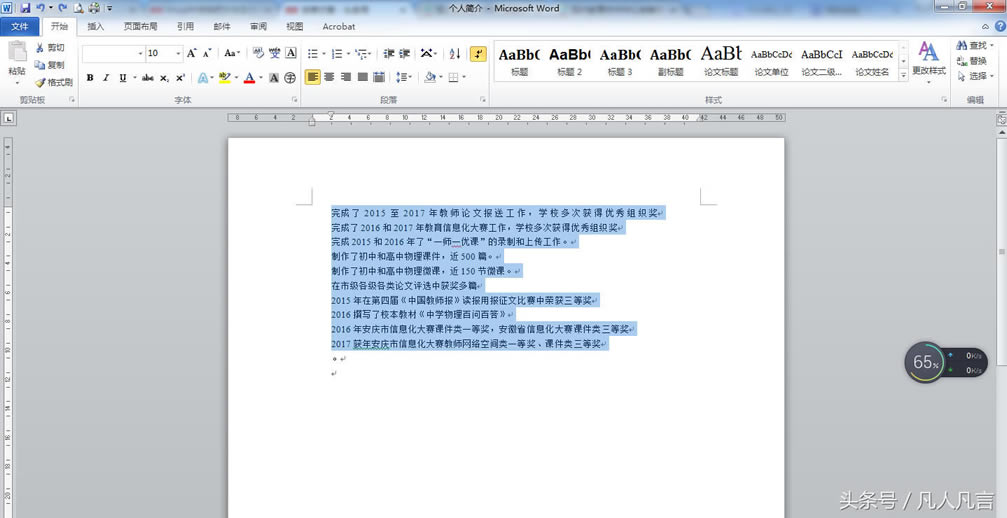Apply the 标题 2 style thumbnail
1007x518 pixels.
point(569,58)
